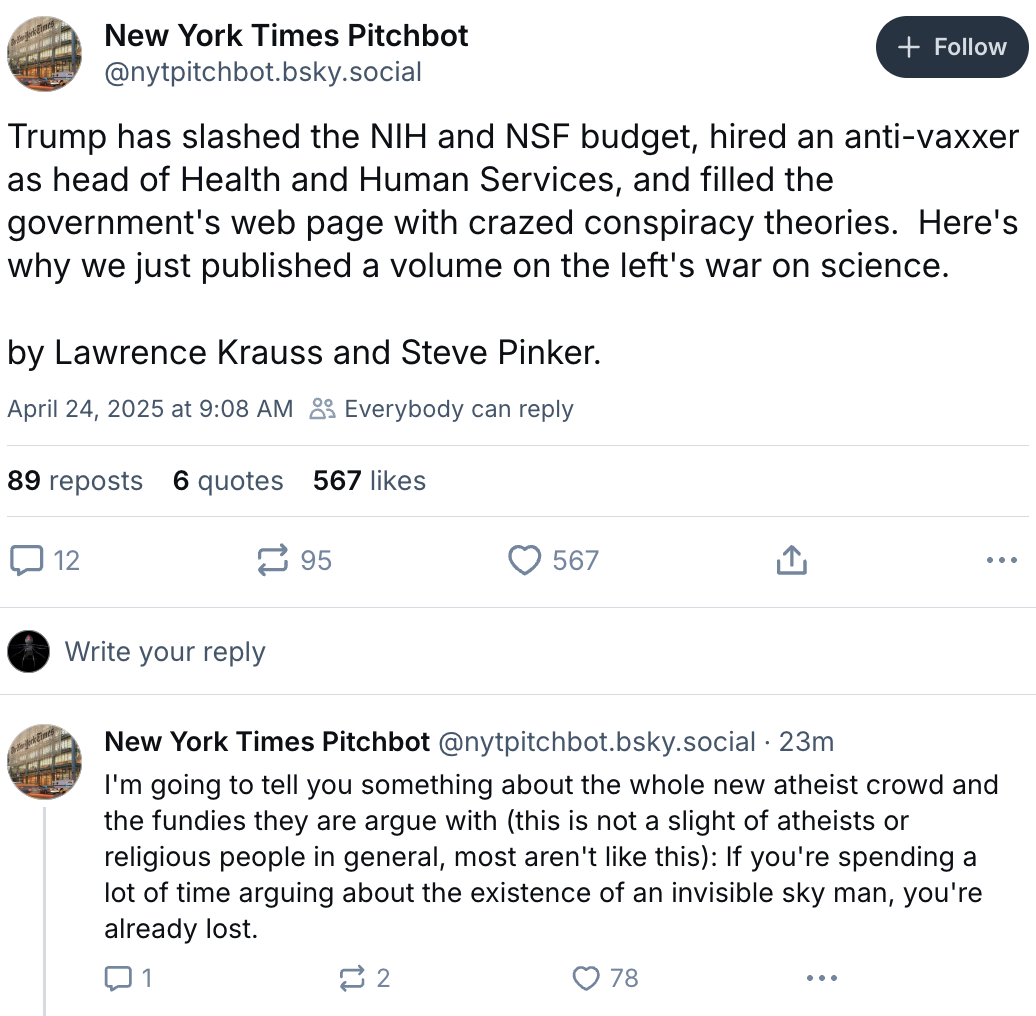Open @nytpitchbot.bsky.social handle in post header
This screenshot has width=1036, height=1016.
coord(263,72)
